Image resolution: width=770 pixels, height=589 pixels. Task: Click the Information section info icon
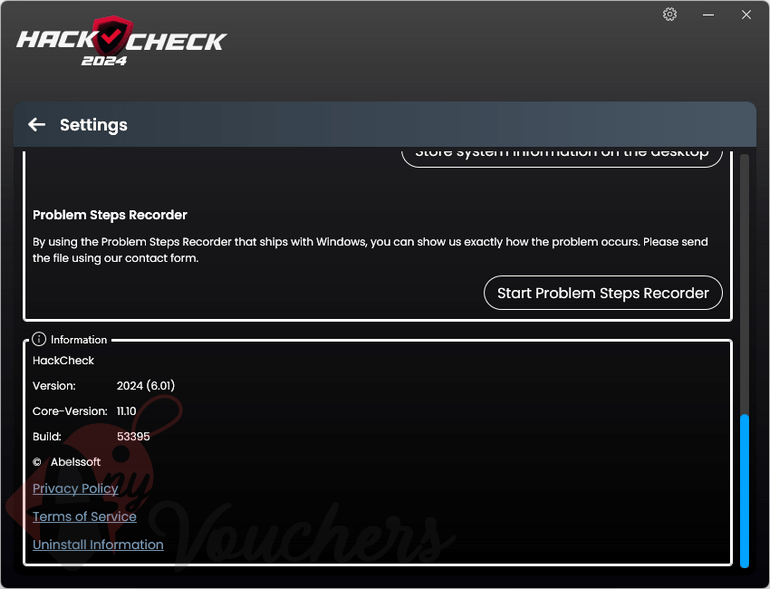pos(39,339)
